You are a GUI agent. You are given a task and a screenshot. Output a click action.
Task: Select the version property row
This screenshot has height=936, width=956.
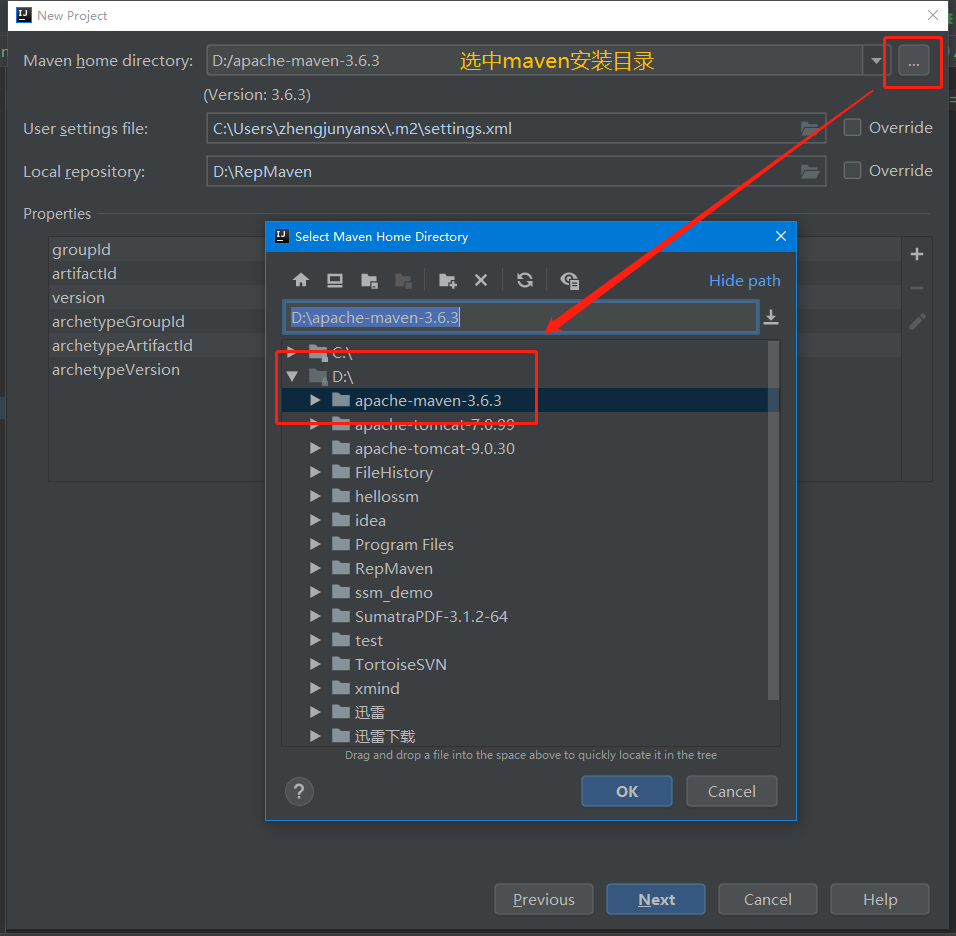coord(157,298)
